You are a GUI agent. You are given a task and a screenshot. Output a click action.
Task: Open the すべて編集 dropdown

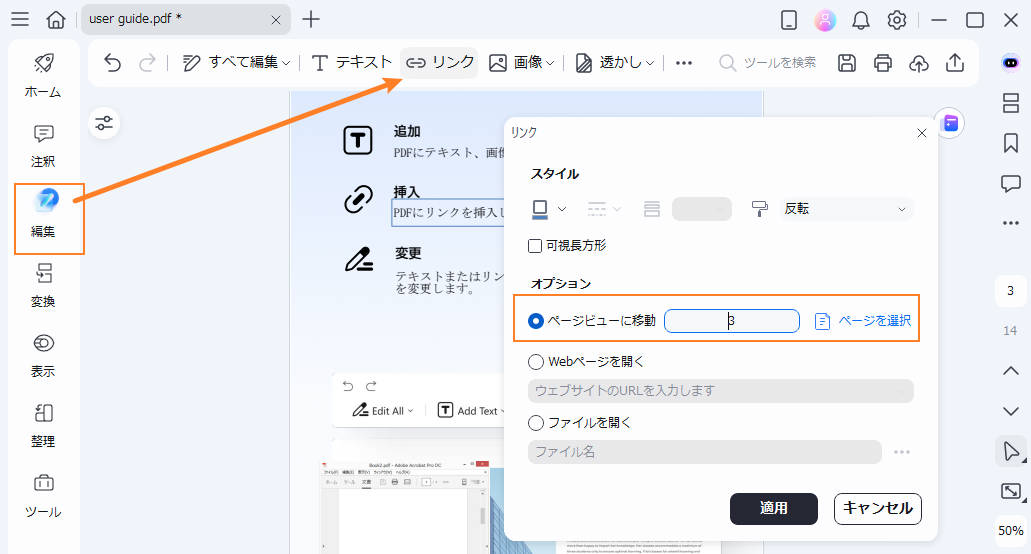coord(235,62)
